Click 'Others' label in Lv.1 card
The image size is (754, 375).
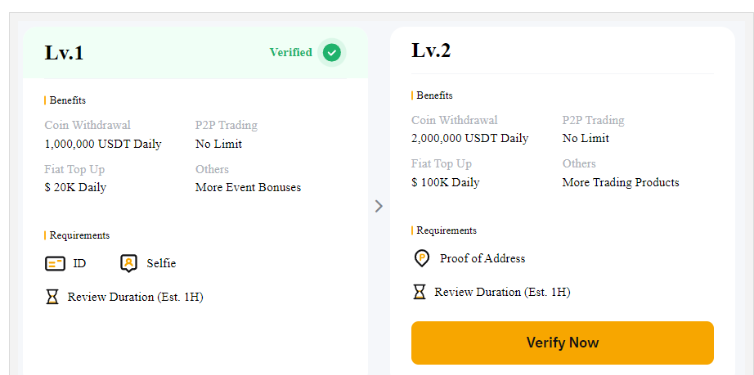pyautogui.click(x=212, y=169)
